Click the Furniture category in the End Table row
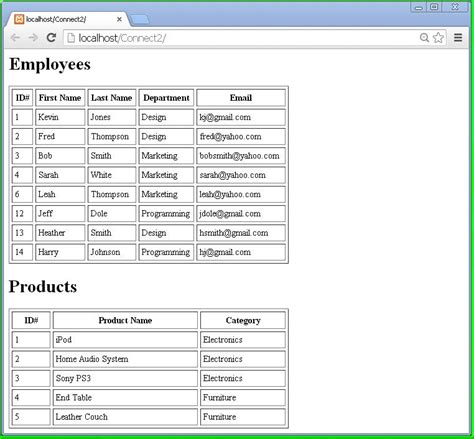The height and width of the screenshot is (439, 474). (243, 398)
